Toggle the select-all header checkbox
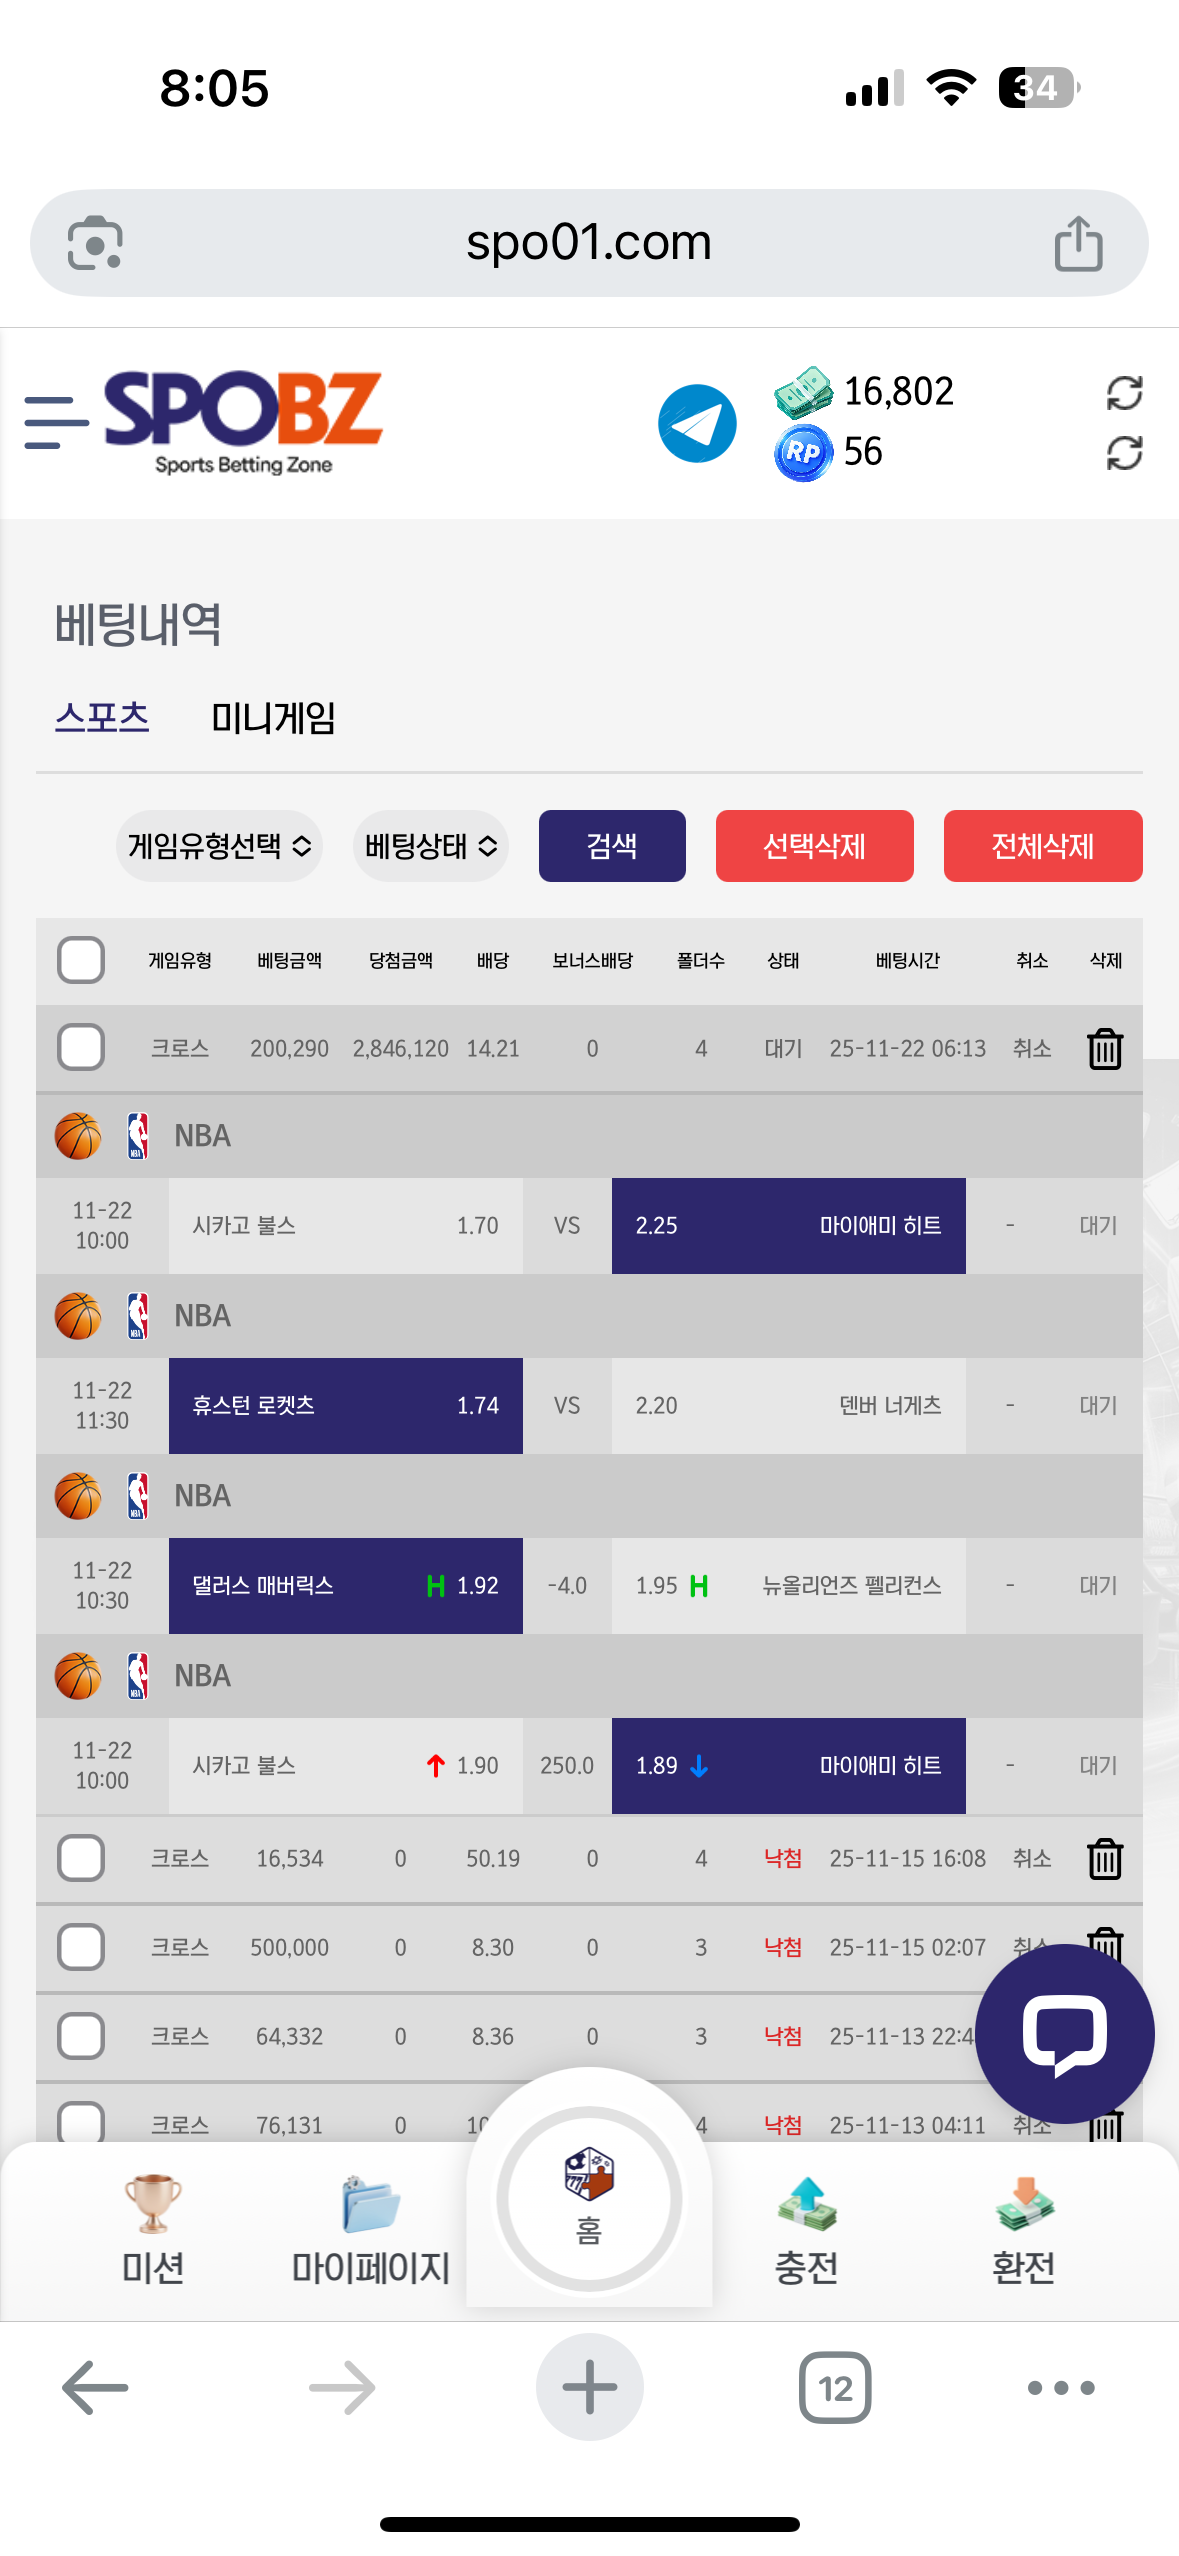Screen dimensions: 1179x2556 81,960
